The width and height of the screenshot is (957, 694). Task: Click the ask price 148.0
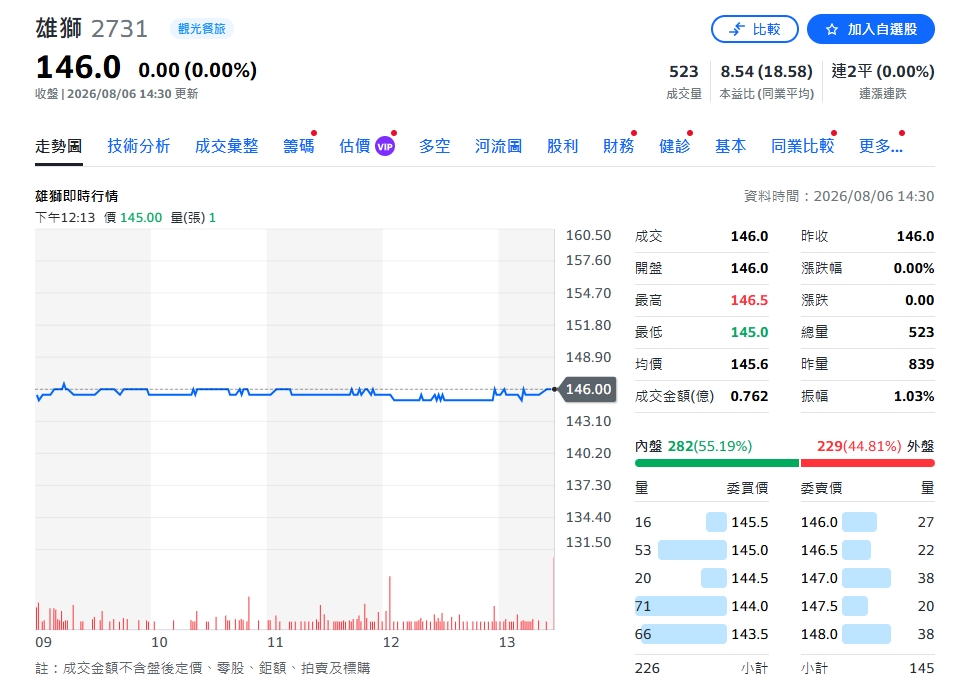tap(819, 634)
